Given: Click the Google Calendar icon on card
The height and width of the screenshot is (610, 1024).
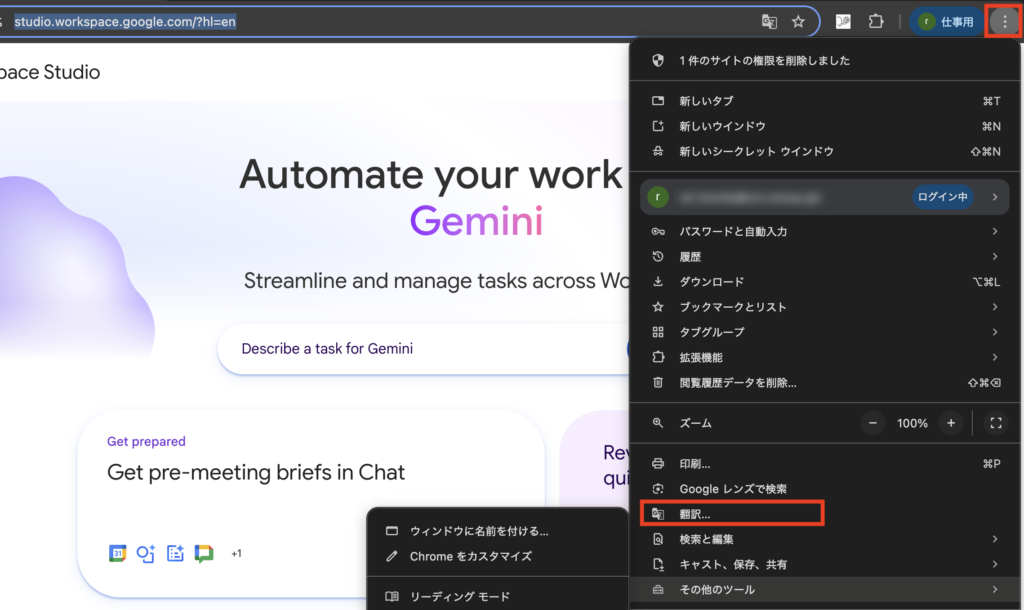Looking at the screenshot, I should point(118,553).
